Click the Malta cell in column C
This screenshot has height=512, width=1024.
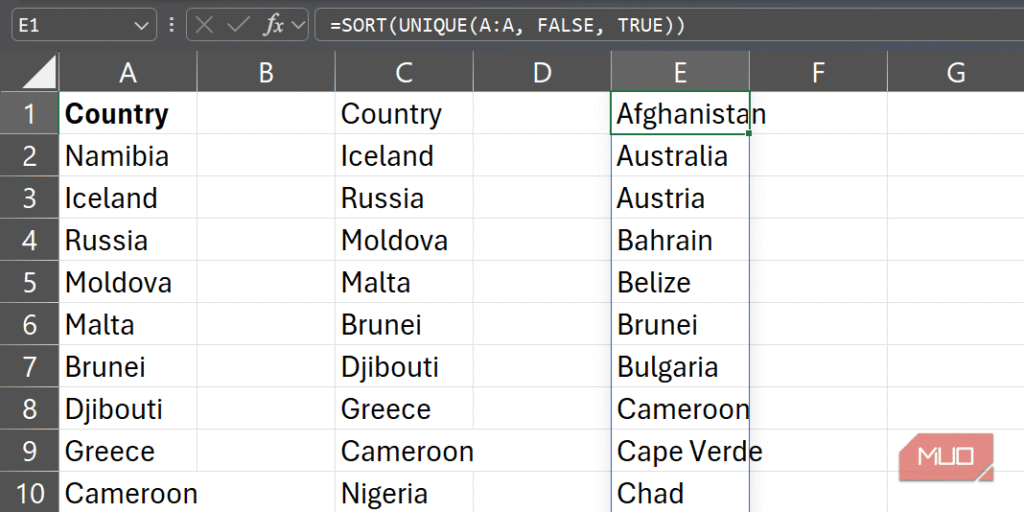click(404, 281)
